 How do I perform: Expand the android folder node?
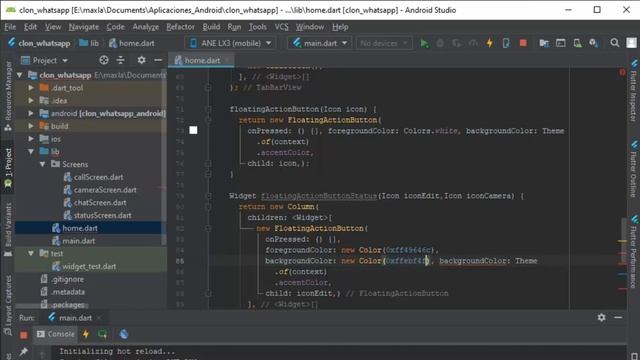click(31, 113)
